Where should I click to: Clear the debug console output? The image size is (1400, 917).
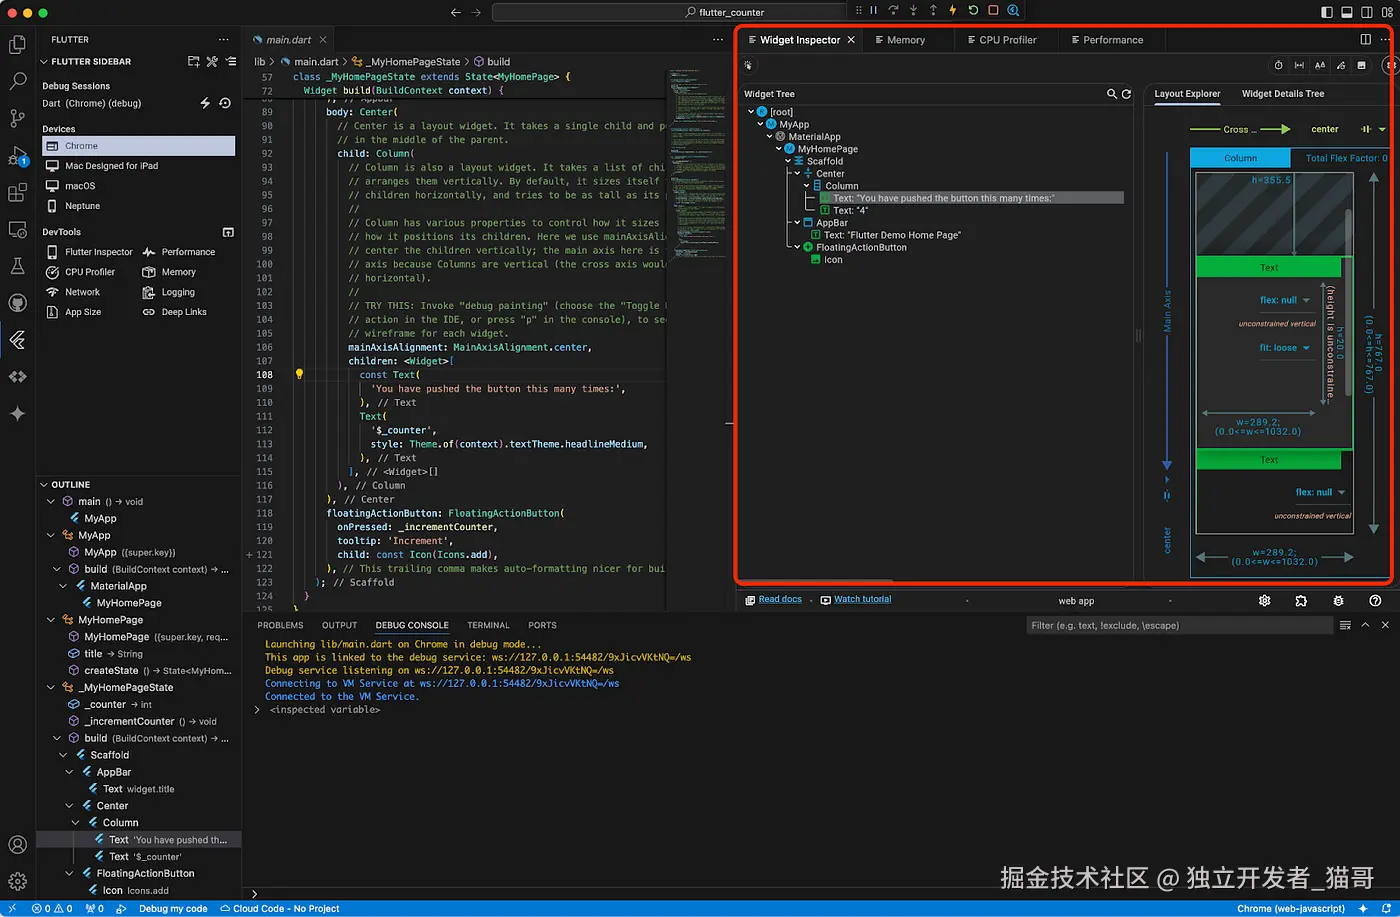1345,625
